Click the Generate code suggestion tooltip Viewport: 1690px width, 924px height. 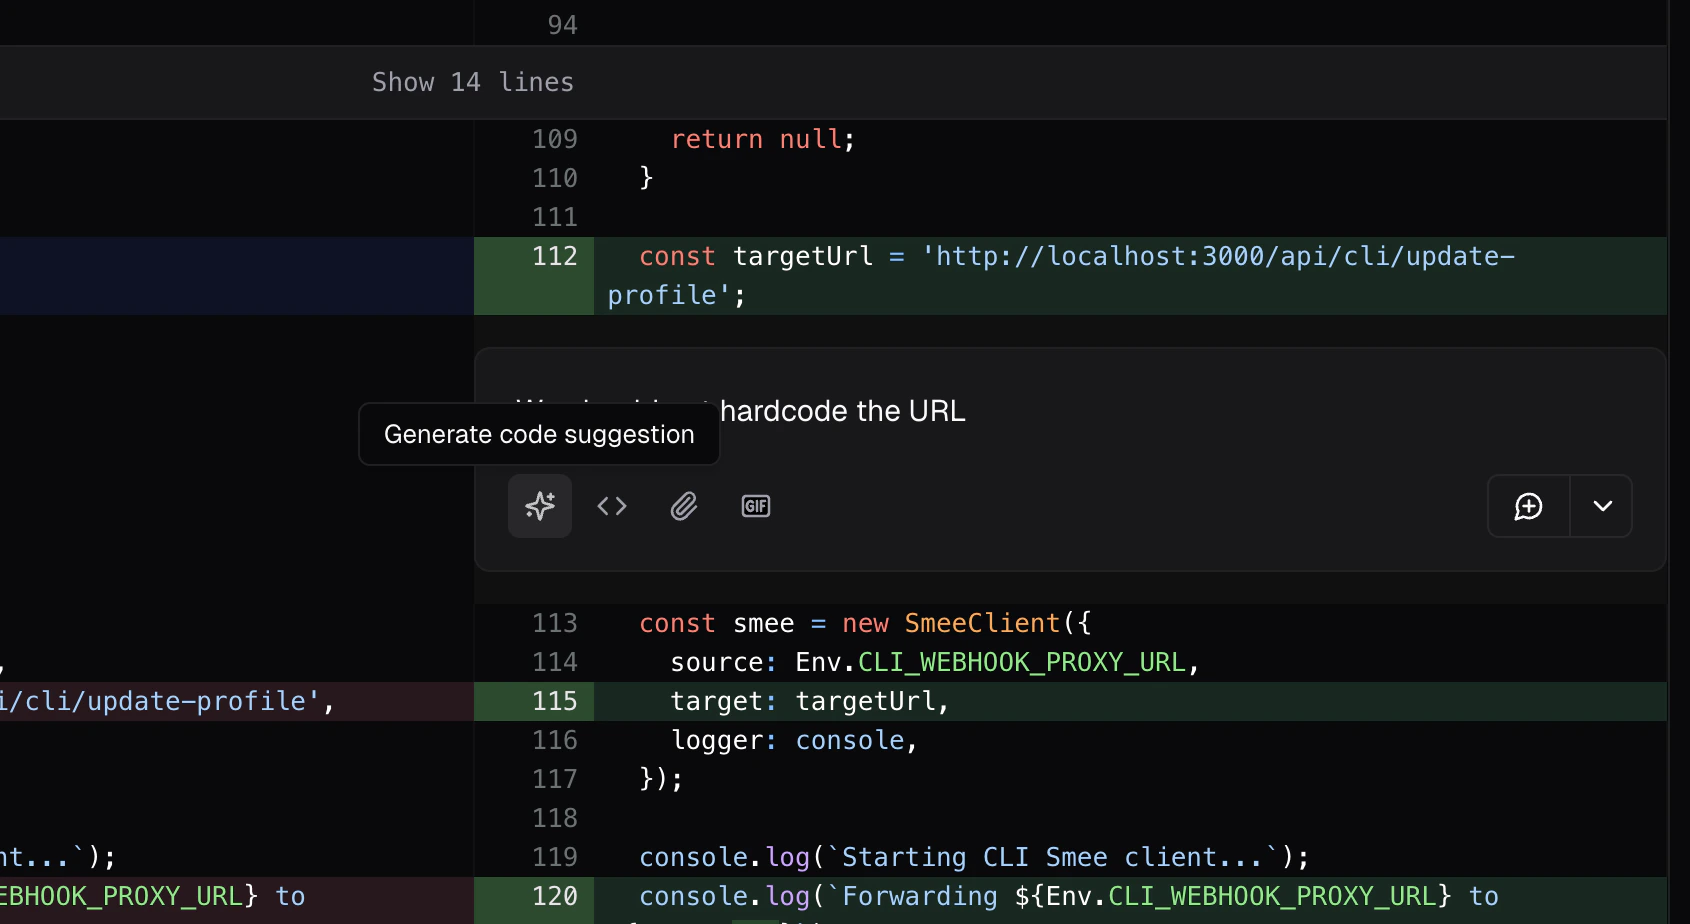(539, 434)
